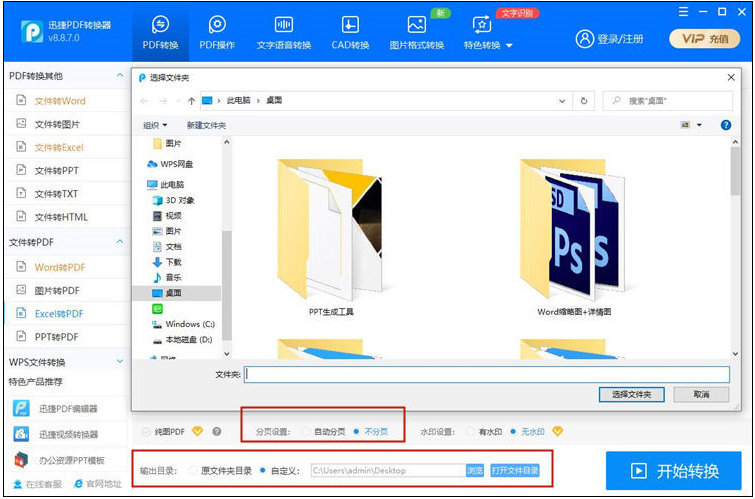This screenshot has height=499, width=755.
Task: Select 自定义 output radio button
Action: (262, 471)
